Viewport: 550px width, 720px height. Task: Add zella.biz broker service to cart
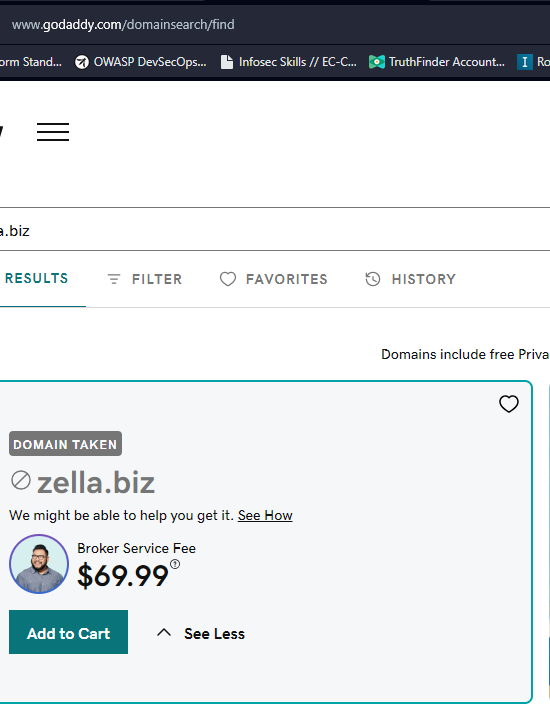click(68, 632)
